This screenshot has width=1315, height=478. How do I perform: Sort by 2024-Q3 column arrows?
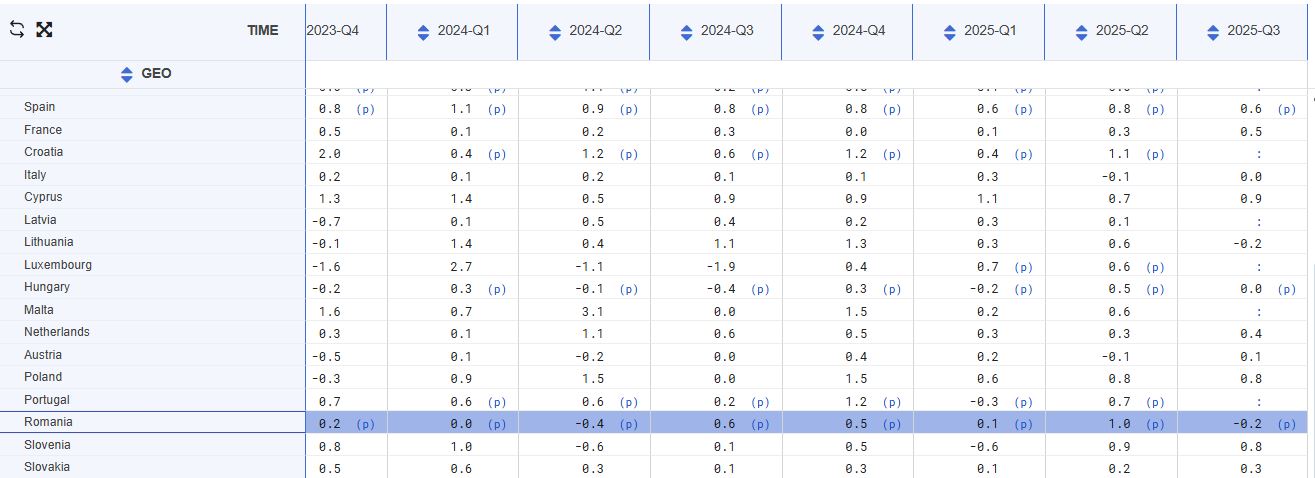[687, 32]
